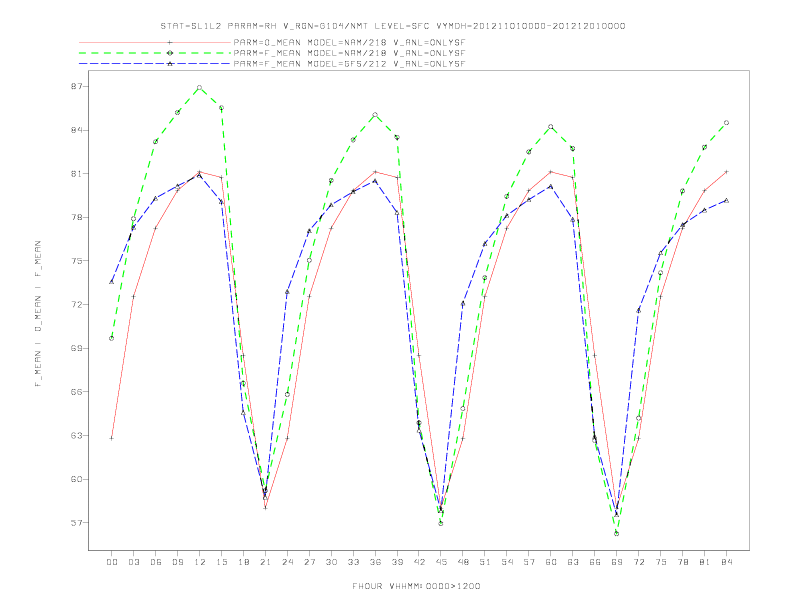Image resolution: width=792 pixels, height=612 pixels.
Task: Click x-axis hour label 63
Action: (573, 562)
